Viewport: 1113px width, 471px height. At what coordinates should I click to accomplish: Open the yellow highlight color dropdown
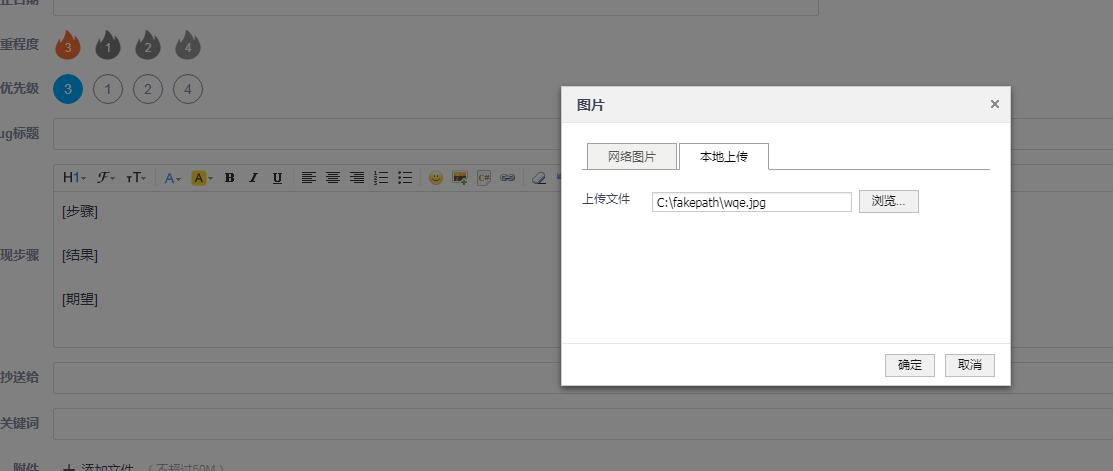[x=202, y=178]
